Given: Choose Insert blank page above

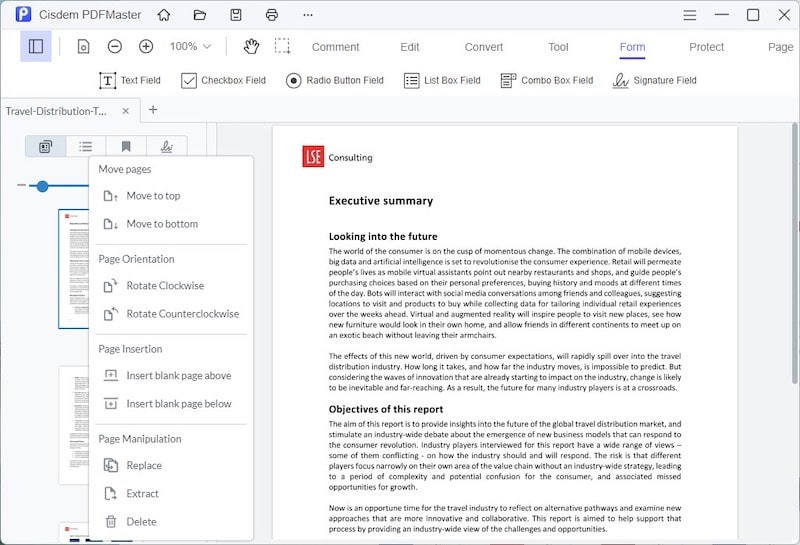Looking at the screenshot, I should pyautogui.click(x=171, y=376).
